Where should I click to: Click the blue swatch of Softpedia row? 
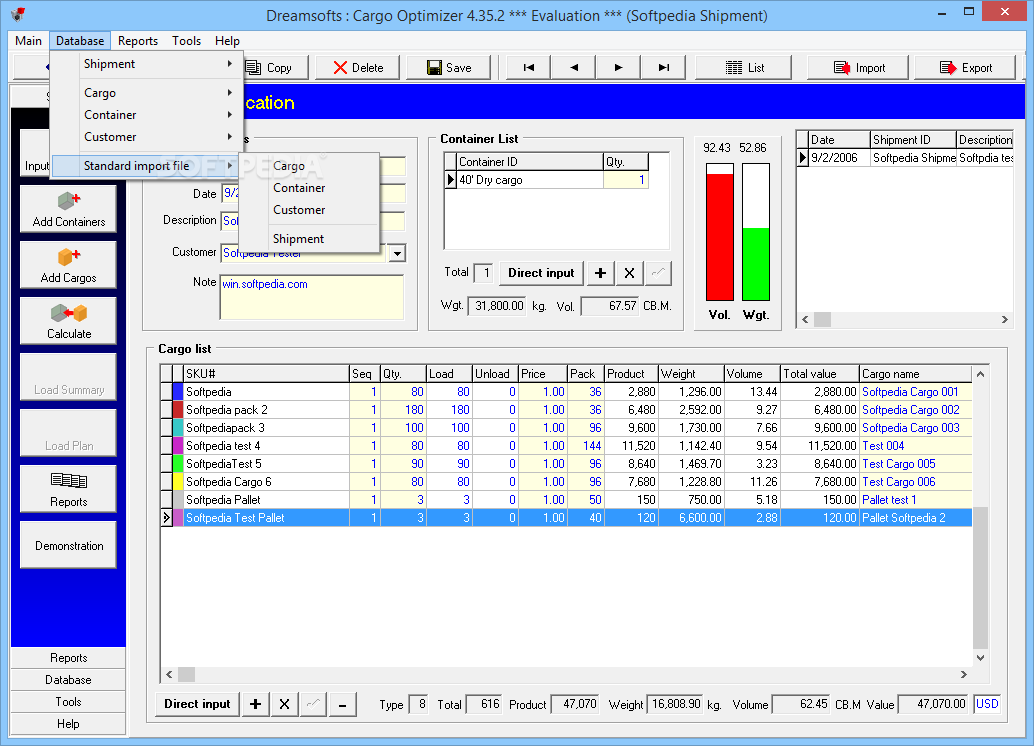(178, 392)
